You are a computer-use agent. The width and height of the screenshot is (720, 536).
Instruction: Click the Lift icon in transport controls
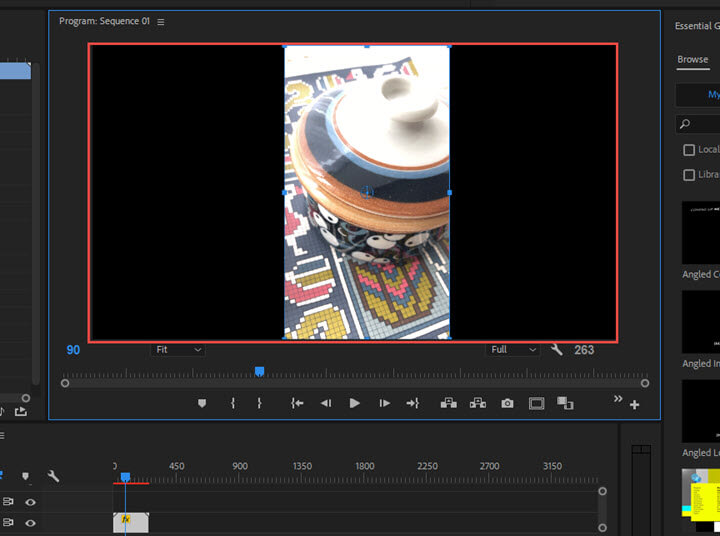[449, 403]
